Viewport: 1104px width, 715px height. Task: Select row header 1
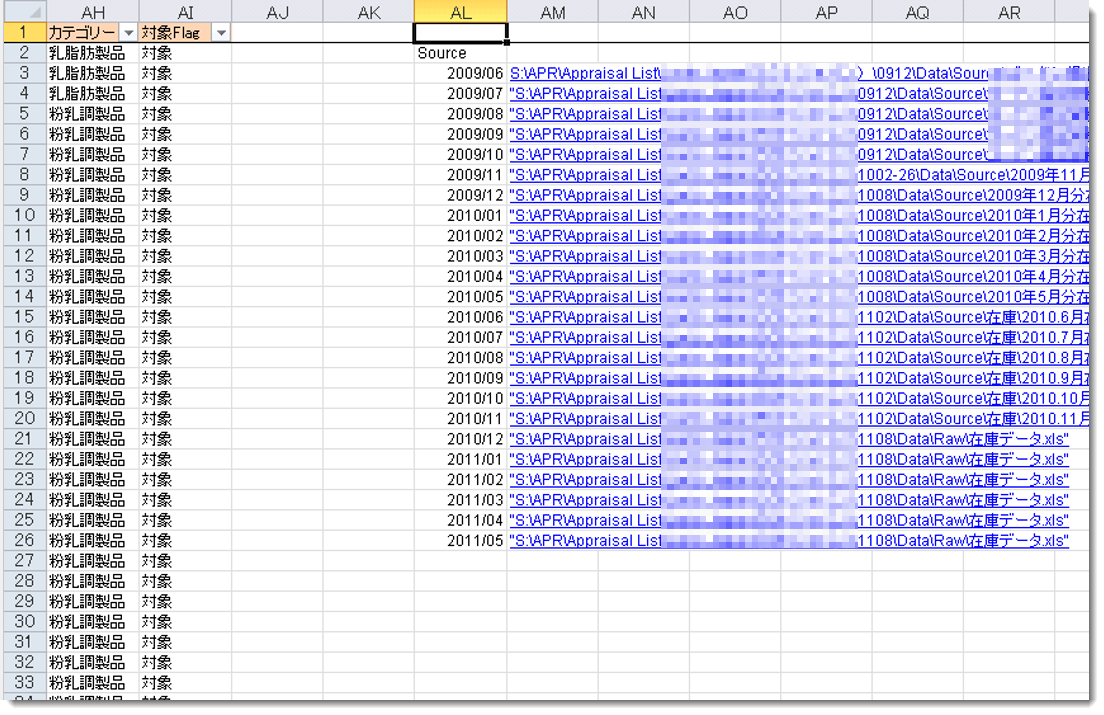click(25, 33)
